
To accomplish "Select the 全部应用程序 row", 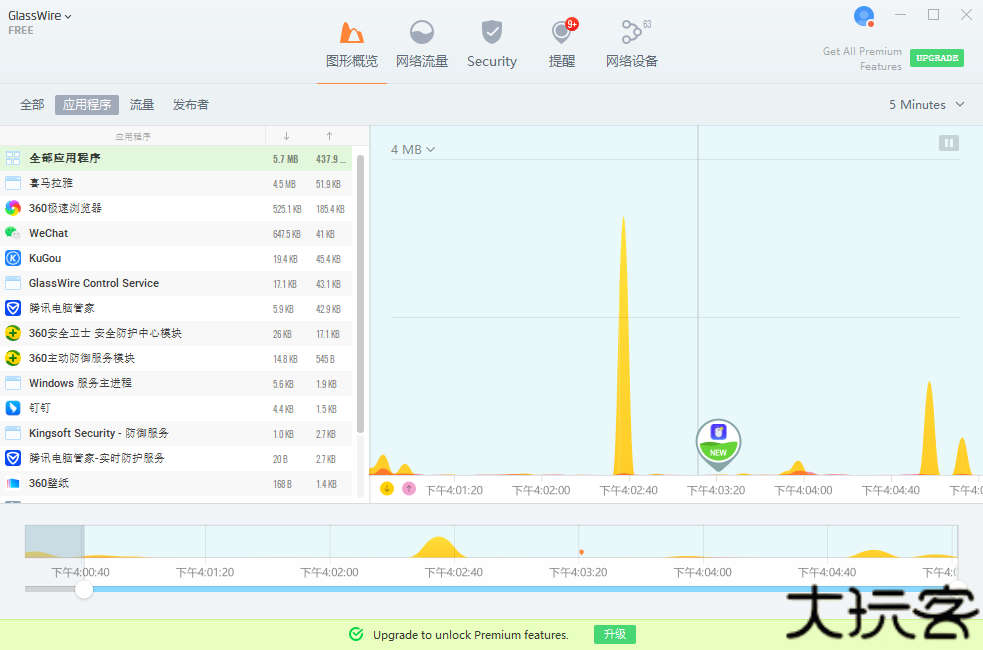I will click(176, 159).
